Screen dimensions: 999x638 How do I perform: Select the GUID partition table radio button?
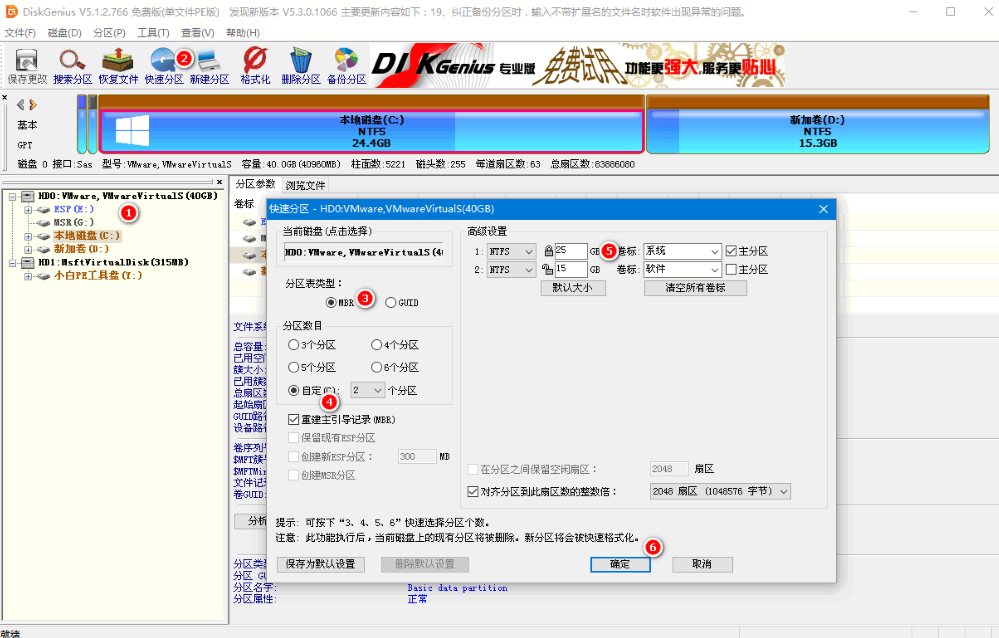(392, 301)
